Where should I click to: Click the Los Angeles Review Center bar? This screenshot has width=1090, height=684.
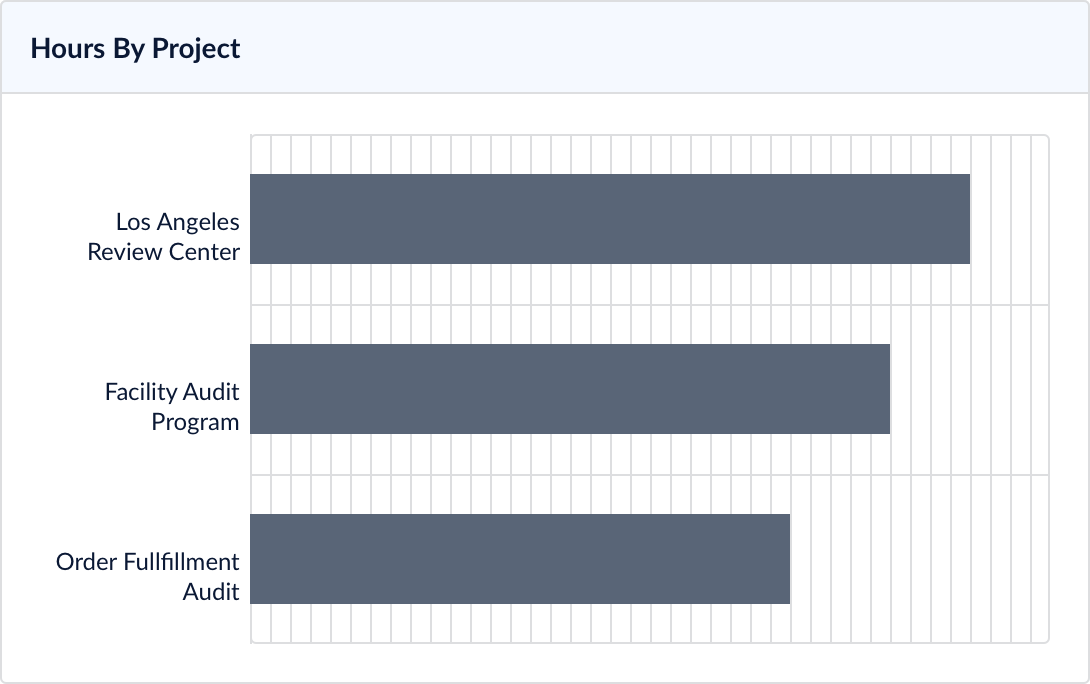tap(610, 219)
